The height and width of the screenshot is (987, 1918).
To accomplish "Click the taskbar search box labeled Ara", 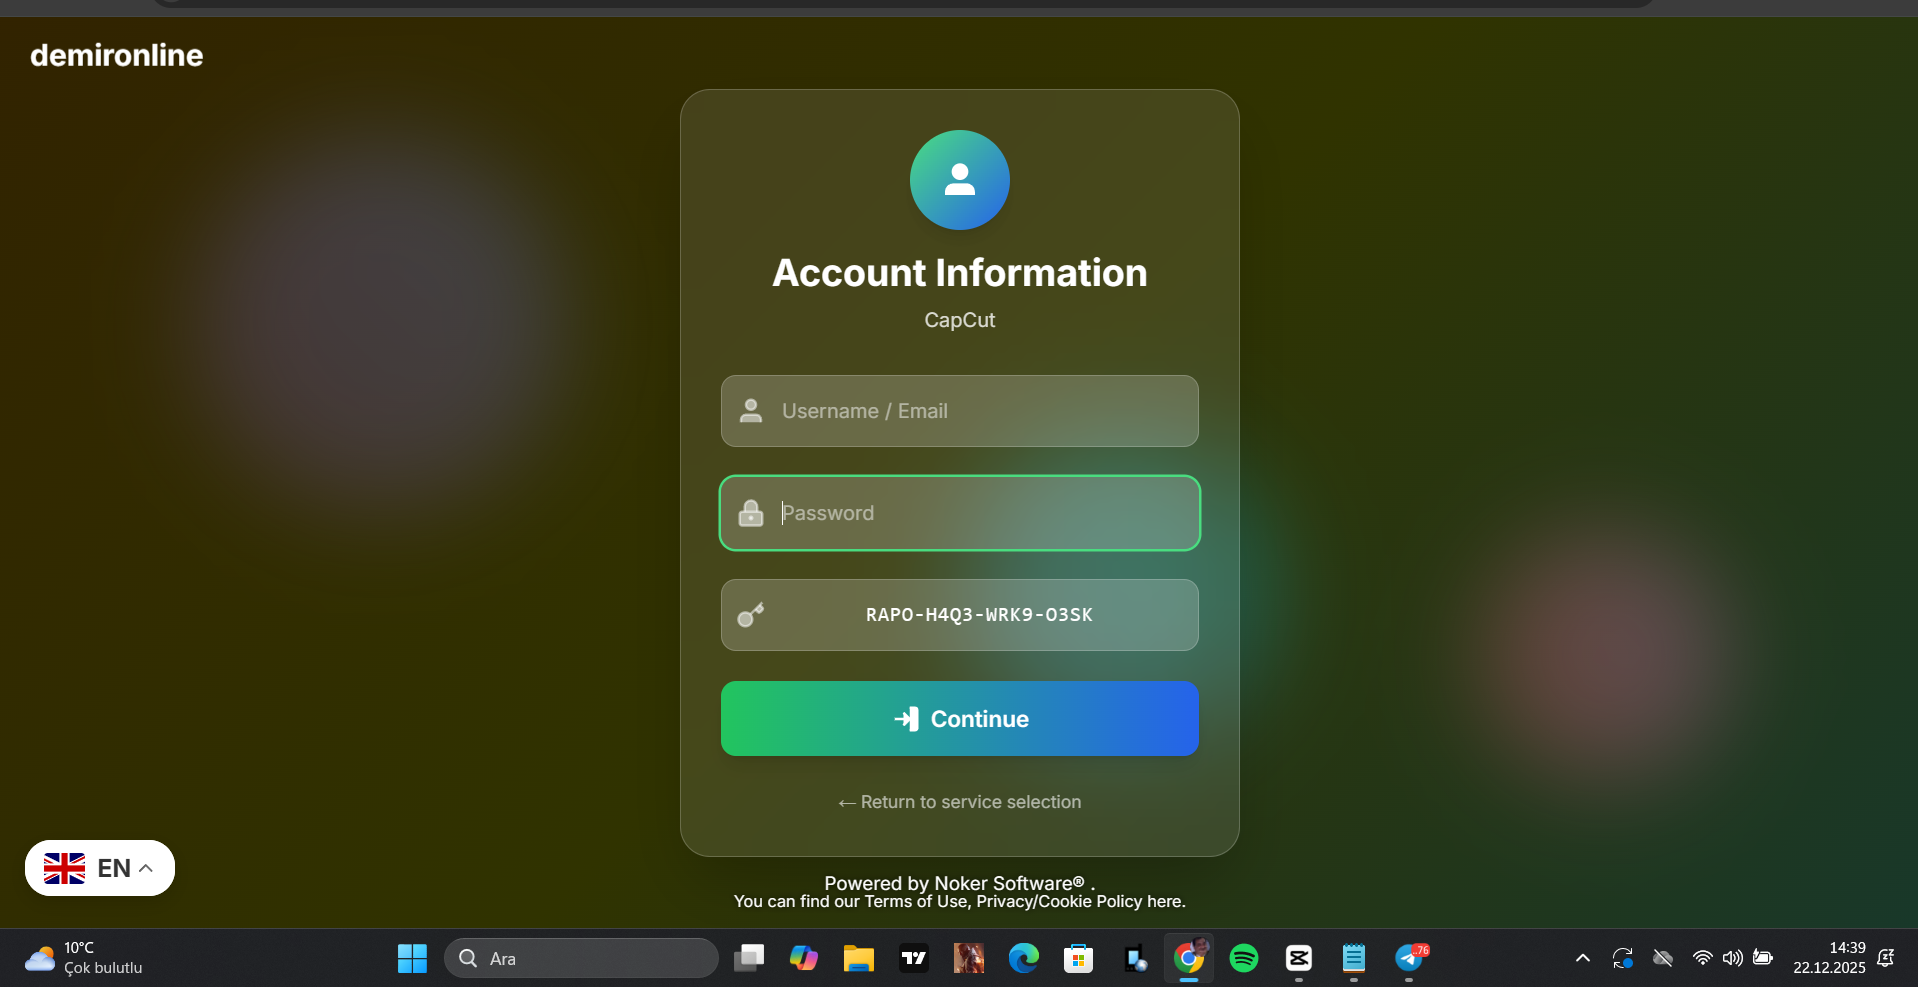I will click(581, 958).
